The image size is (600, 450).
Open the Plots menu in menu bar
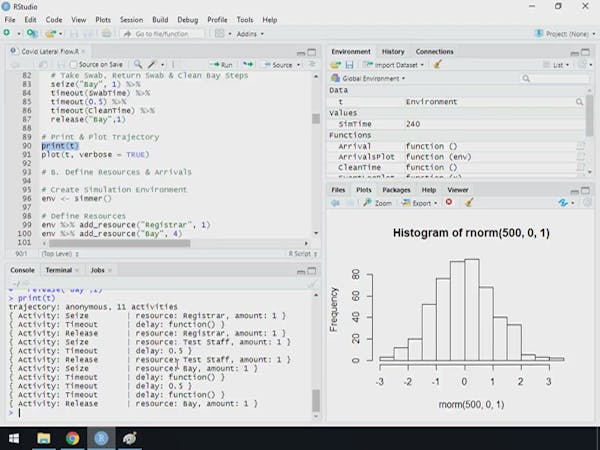coord(103,20)
